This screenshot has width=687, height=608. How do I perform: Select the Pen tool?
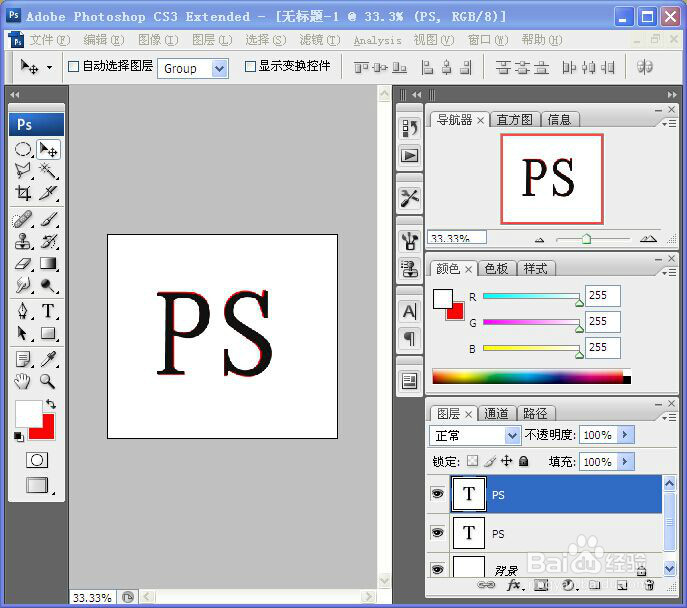coord(23,311)
